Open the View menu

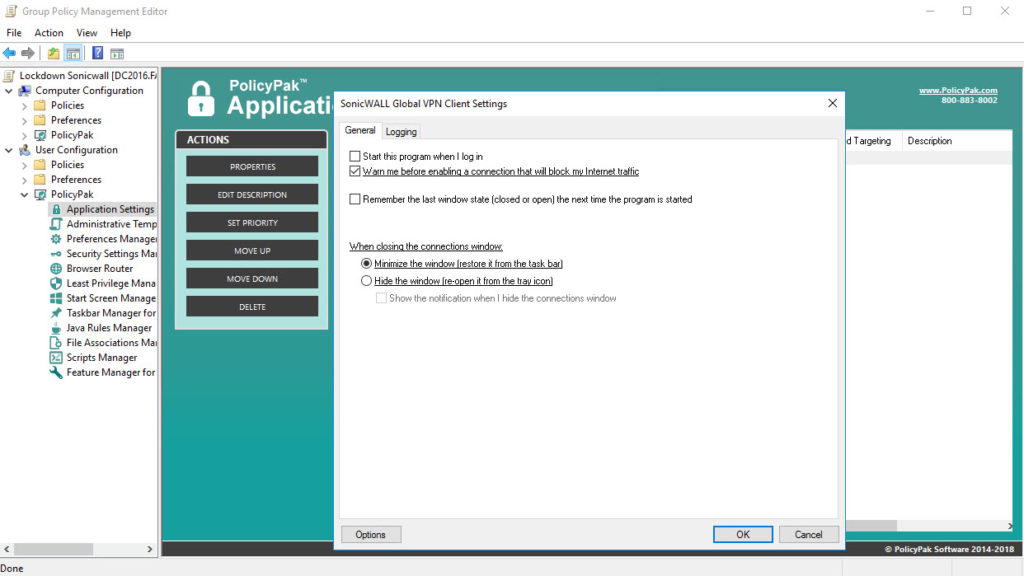click(87, 33)
